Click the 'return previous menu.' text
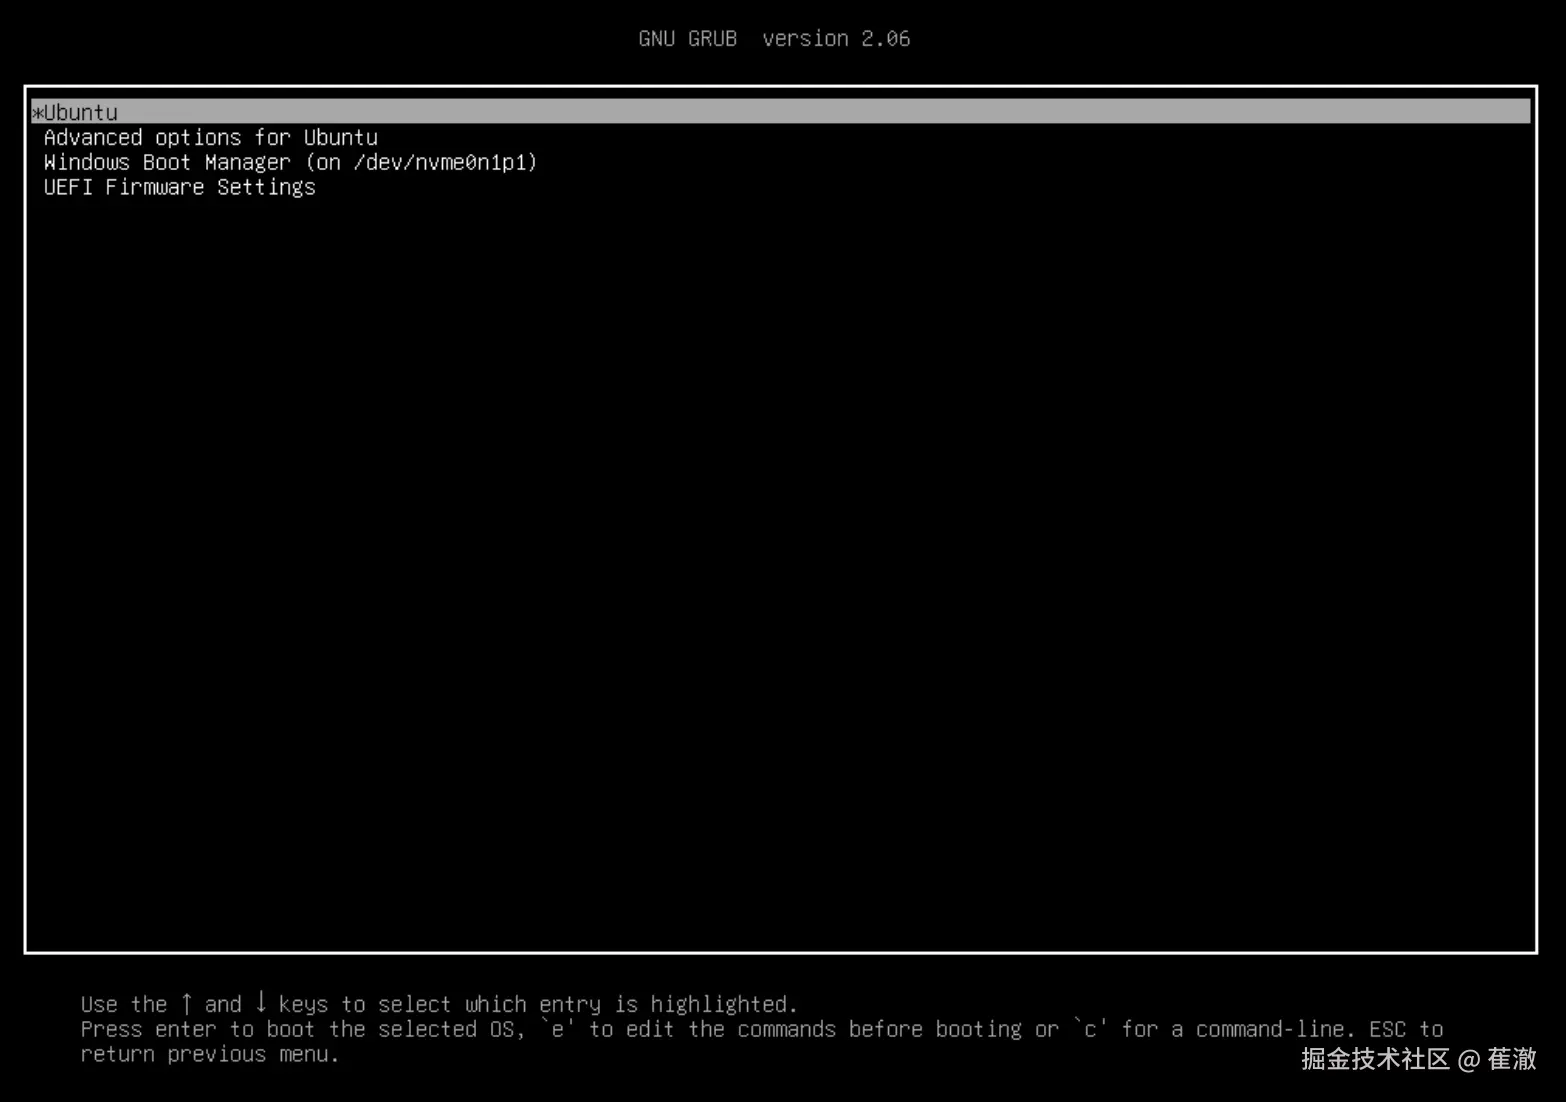 coord(210,1054)
